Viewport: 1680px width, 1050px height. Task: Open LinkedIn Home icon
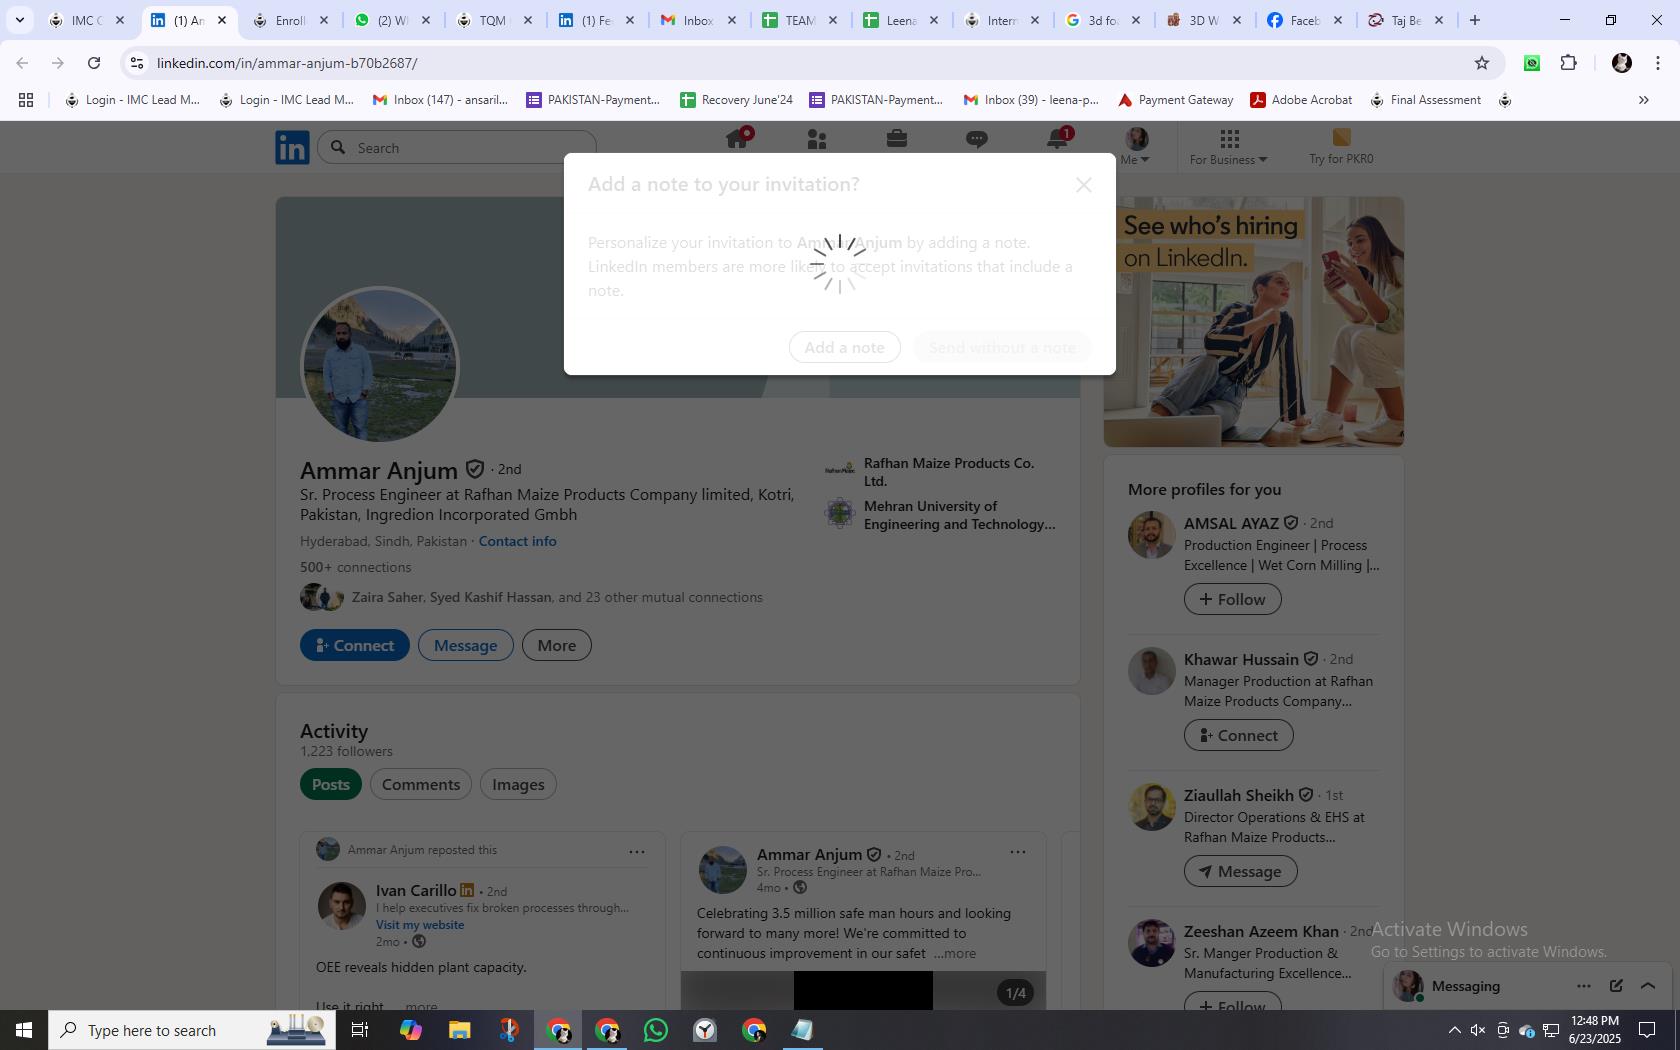[x=738, y=139]
